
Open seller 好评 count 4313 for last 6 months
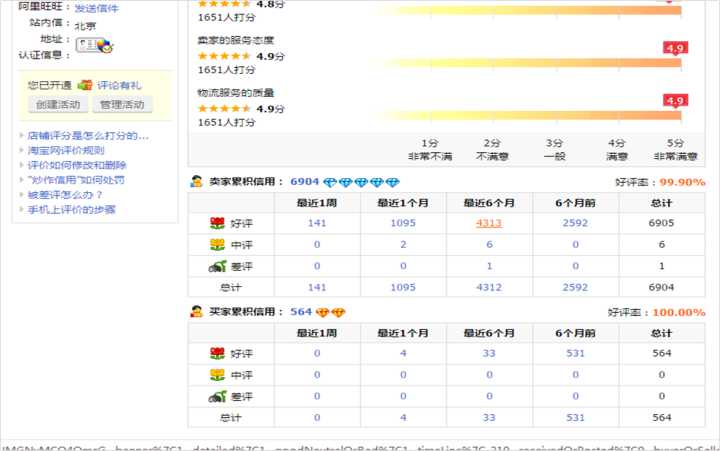(x=489, y=223)
